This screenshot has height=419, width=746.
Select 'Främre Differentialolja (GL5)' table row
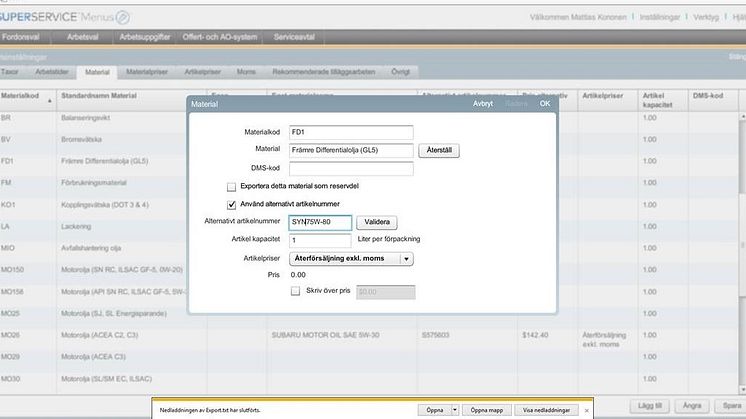pos(105,161)
